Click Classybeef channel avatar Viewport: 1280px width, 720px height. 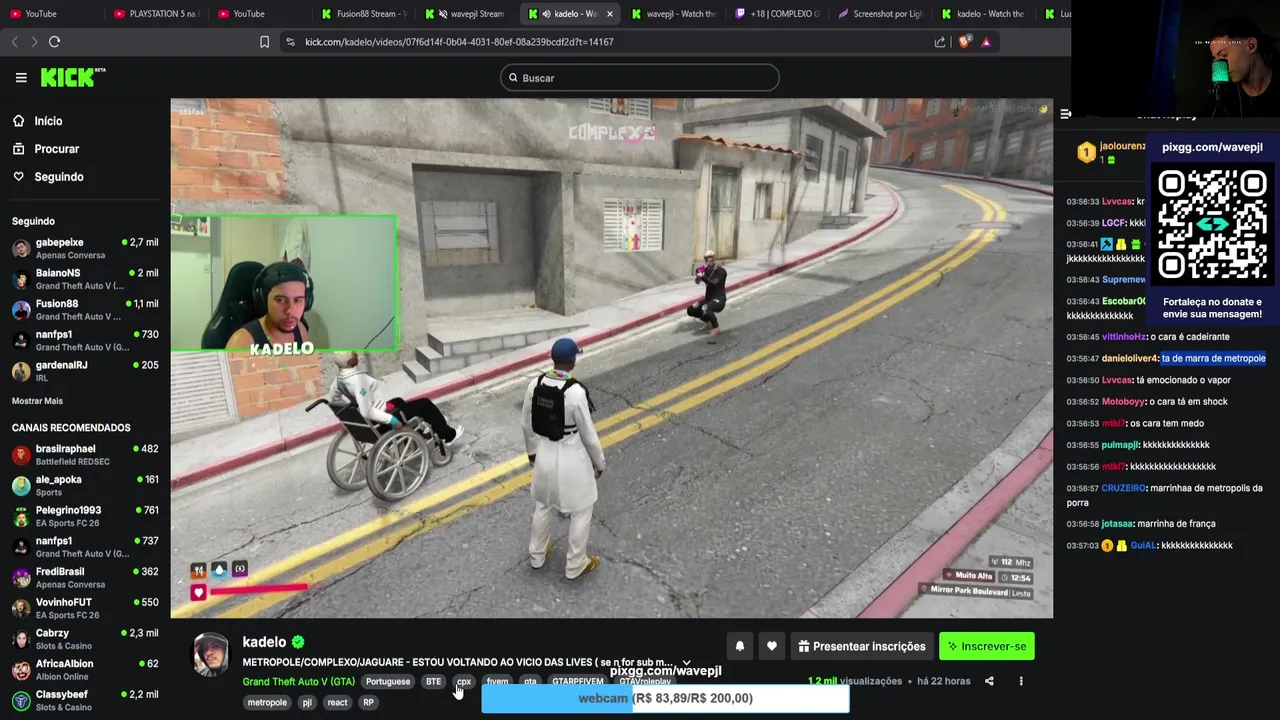click(21, 700)
